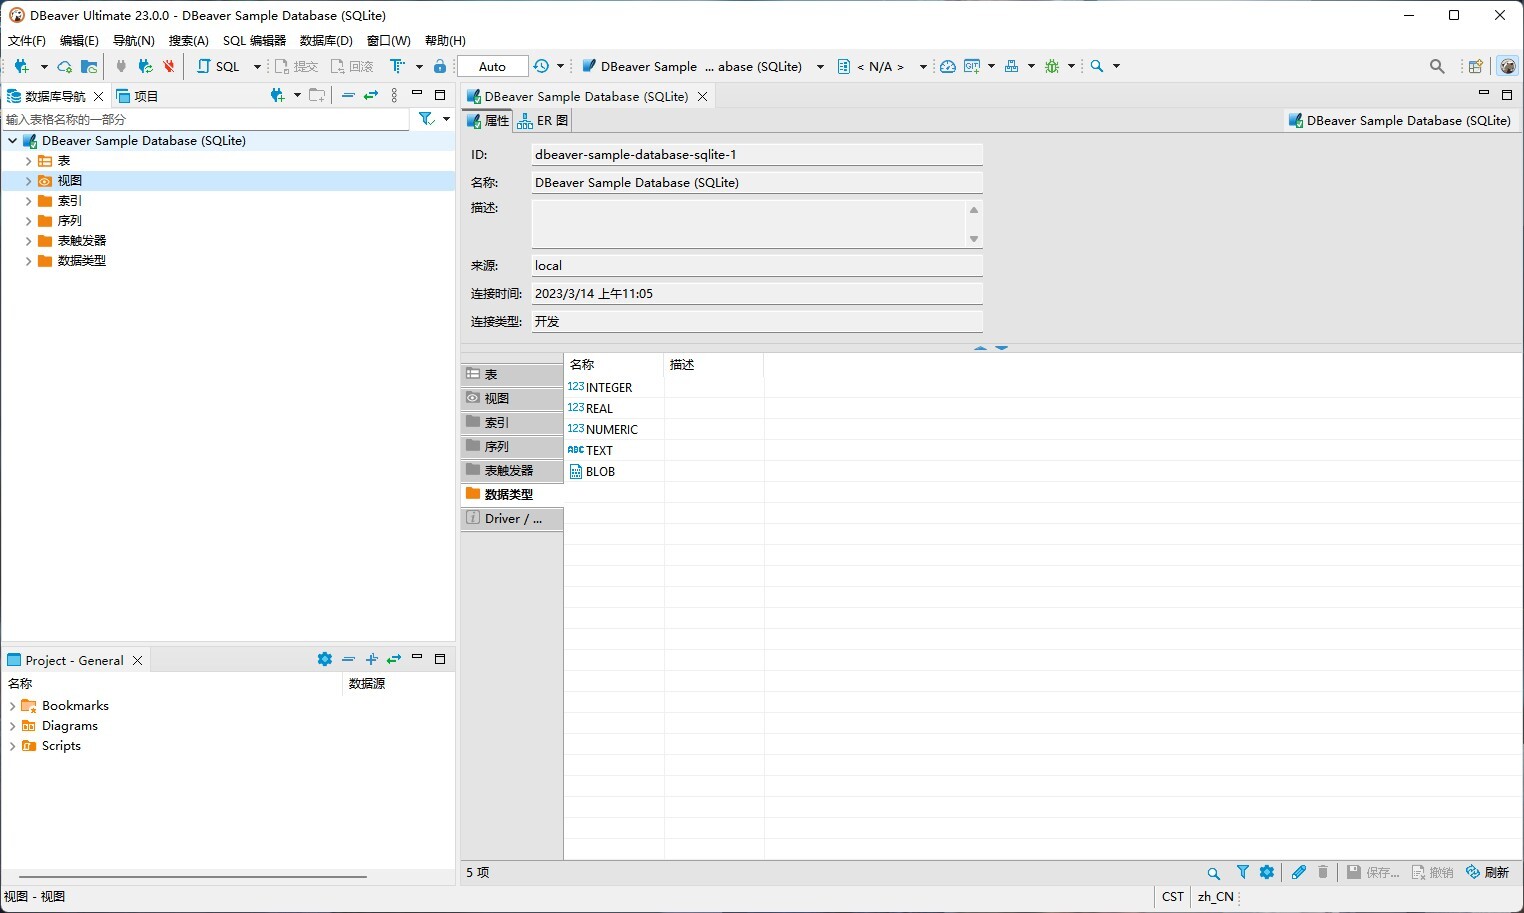This screenshot has width=1524, height=913.
Task: Click the 表 side tab in editor
Action: pos(512,374)
